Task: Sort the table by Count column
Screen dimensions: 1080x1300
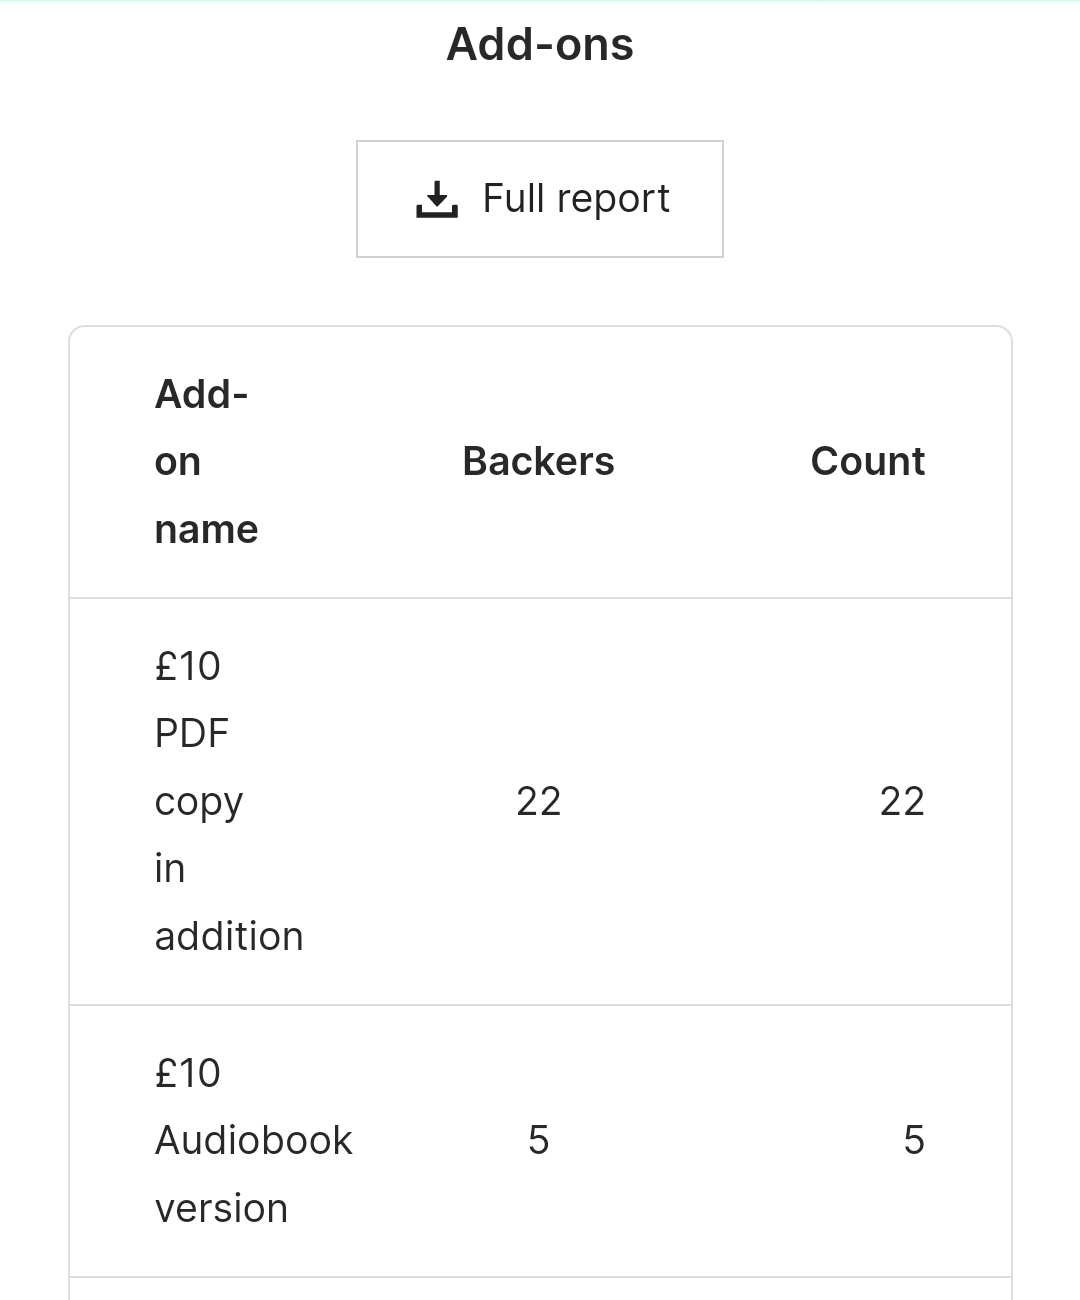Action: click(x=868, y=461)
